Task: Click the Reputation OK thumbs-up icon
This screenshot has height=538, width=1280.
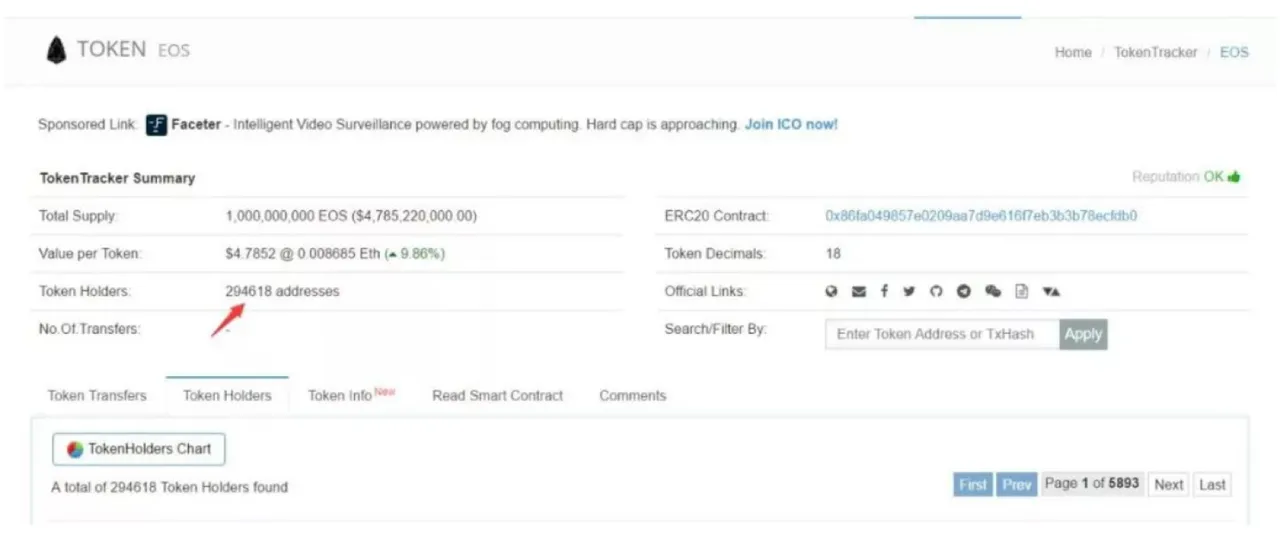Action: pyautogui.click(x=1234, y=177)
